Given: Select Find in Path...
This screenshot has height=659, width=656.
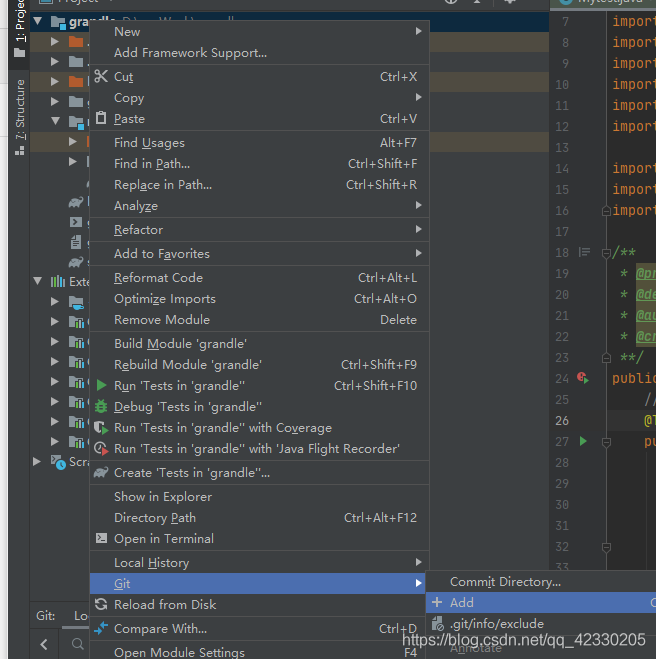Looking at the screenshot, I should (x=259, y=164).
